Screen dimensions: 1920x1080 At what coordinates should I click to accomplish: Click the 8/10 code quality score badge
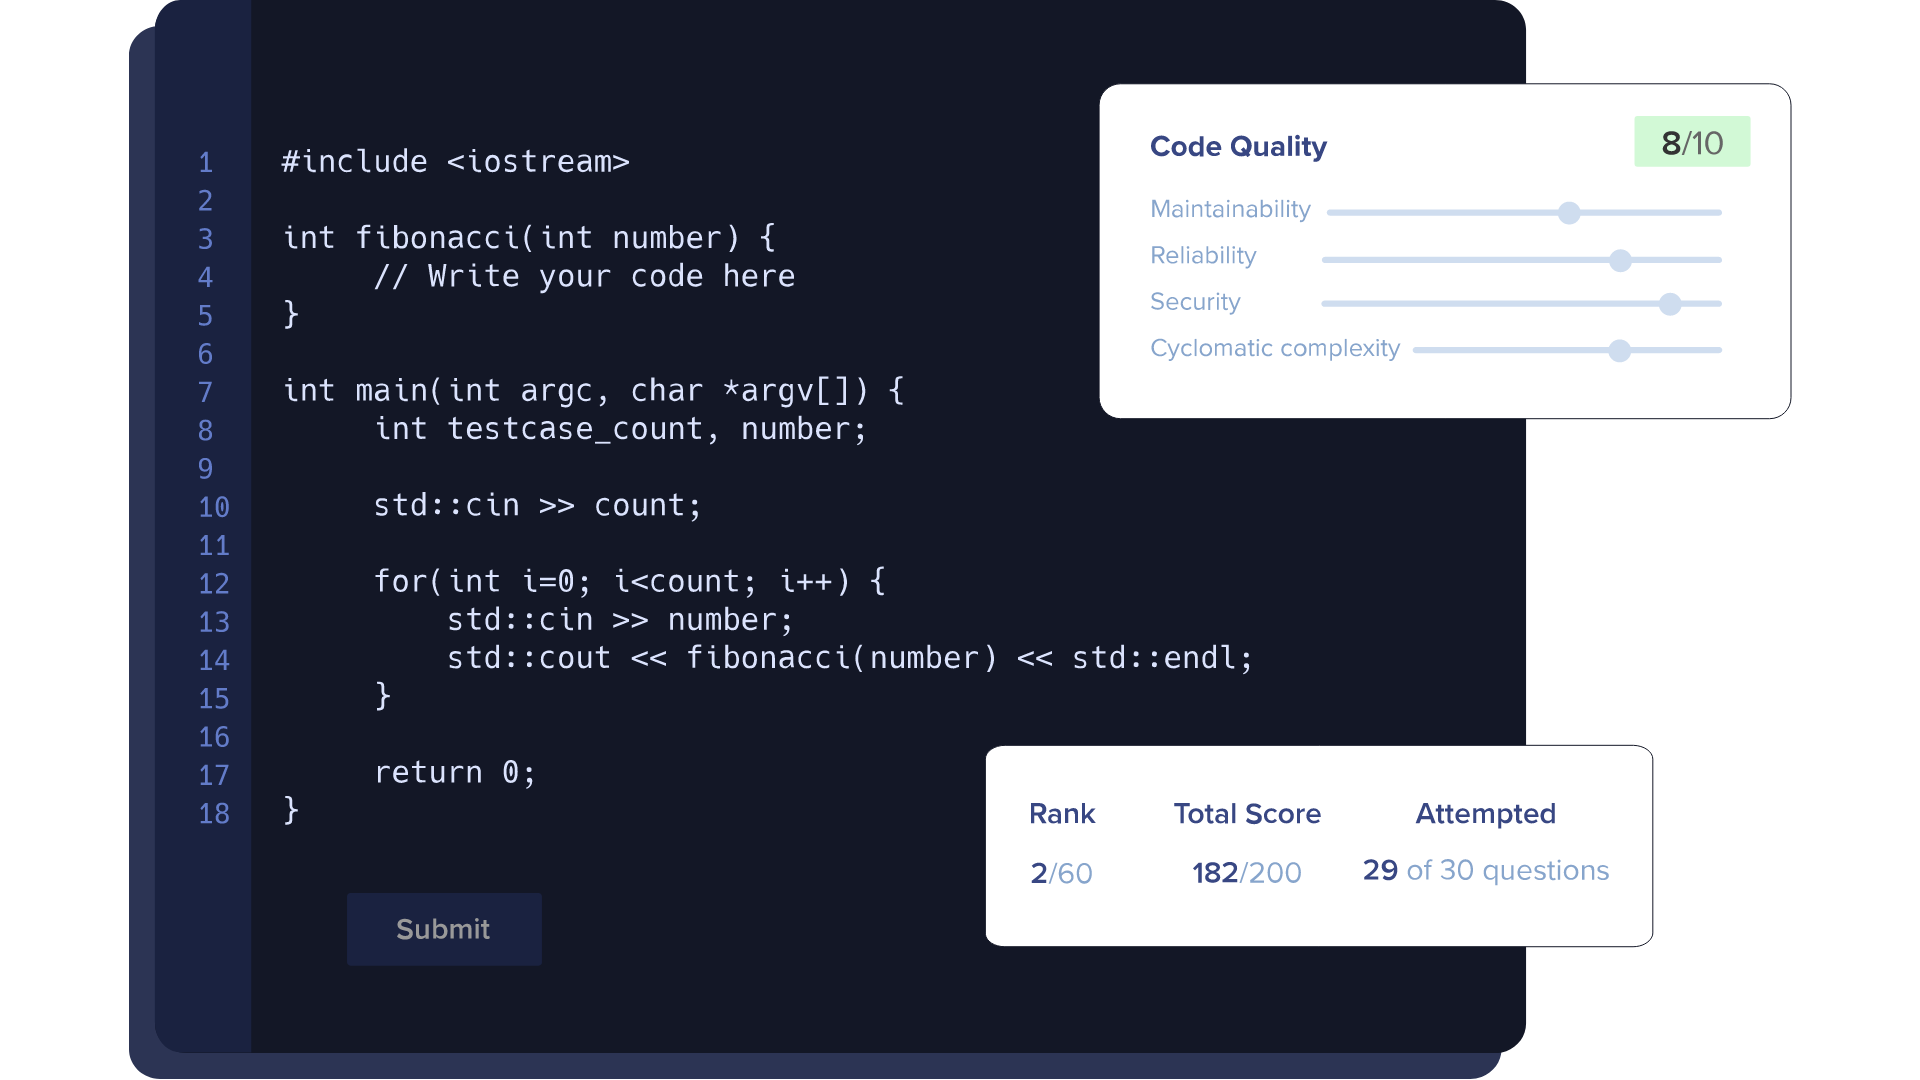coord(1692,142)
